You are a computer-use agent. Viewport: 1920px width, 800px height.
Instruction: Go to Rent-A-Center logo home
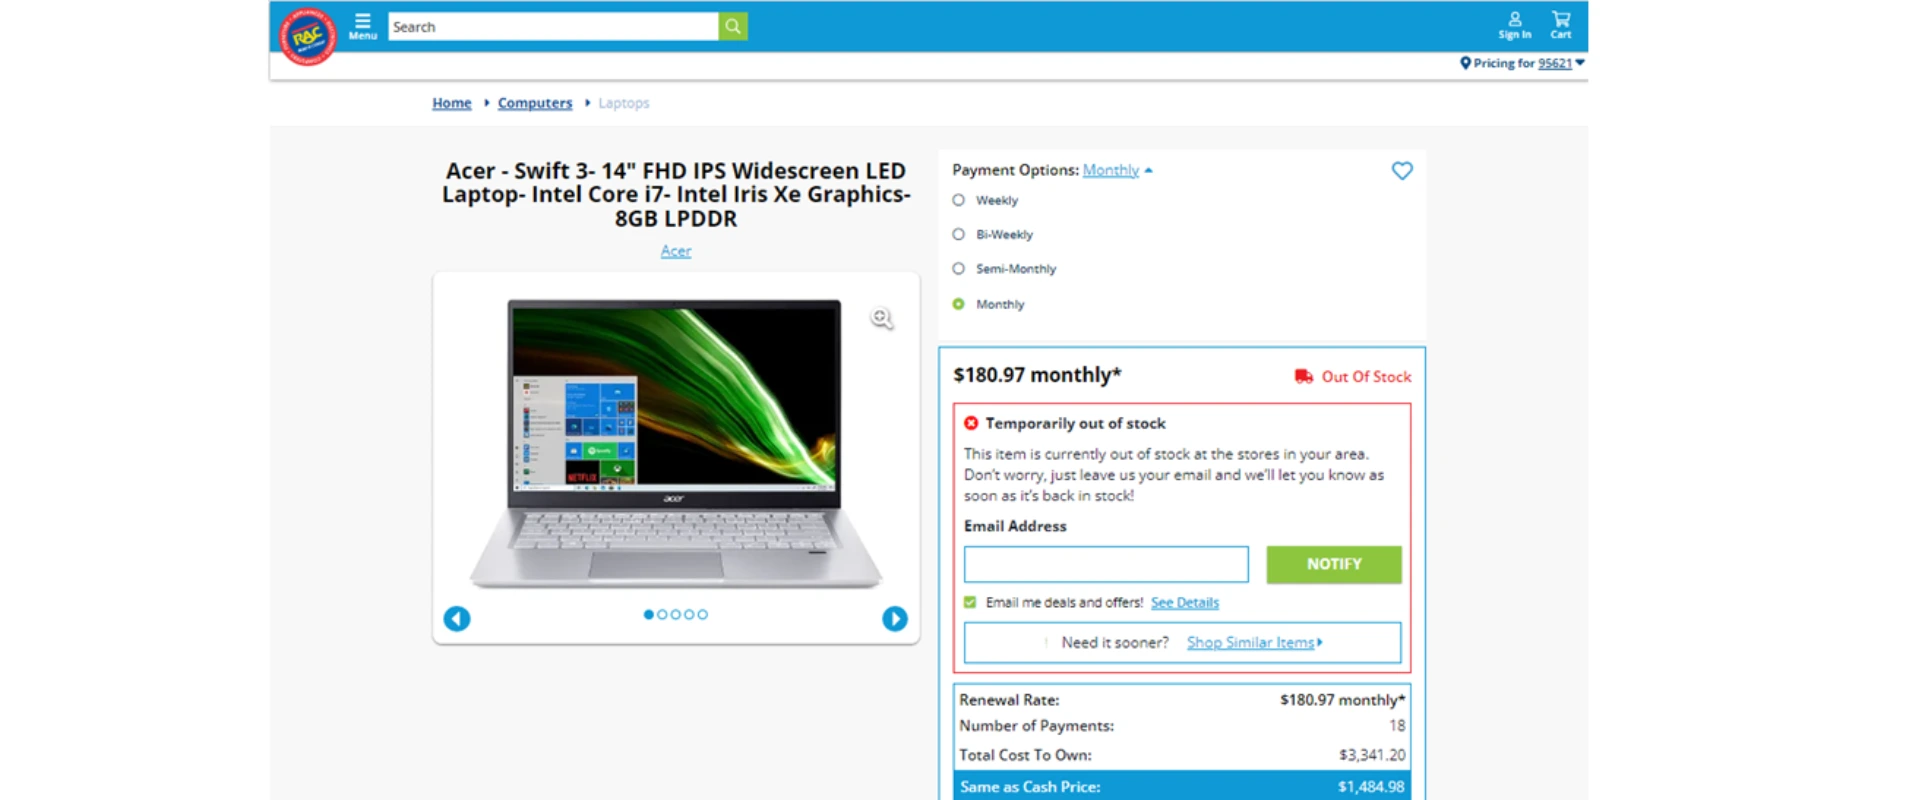tap(308, 37)
